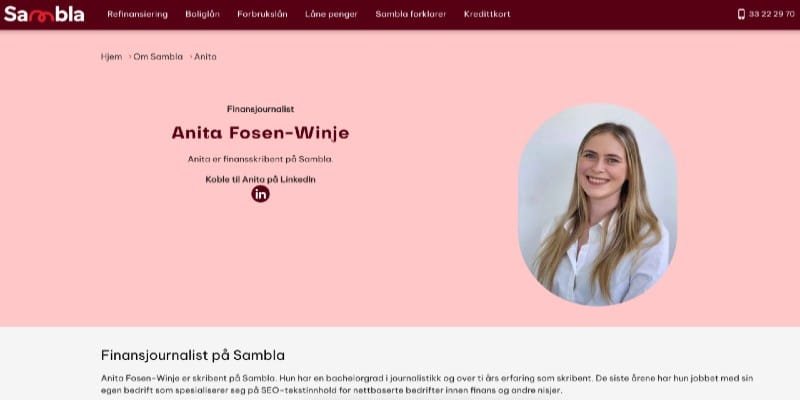Screen dimensions: 800x400
Task: Go to Hjem breadcrumb link
Action: tap(111, 57)
